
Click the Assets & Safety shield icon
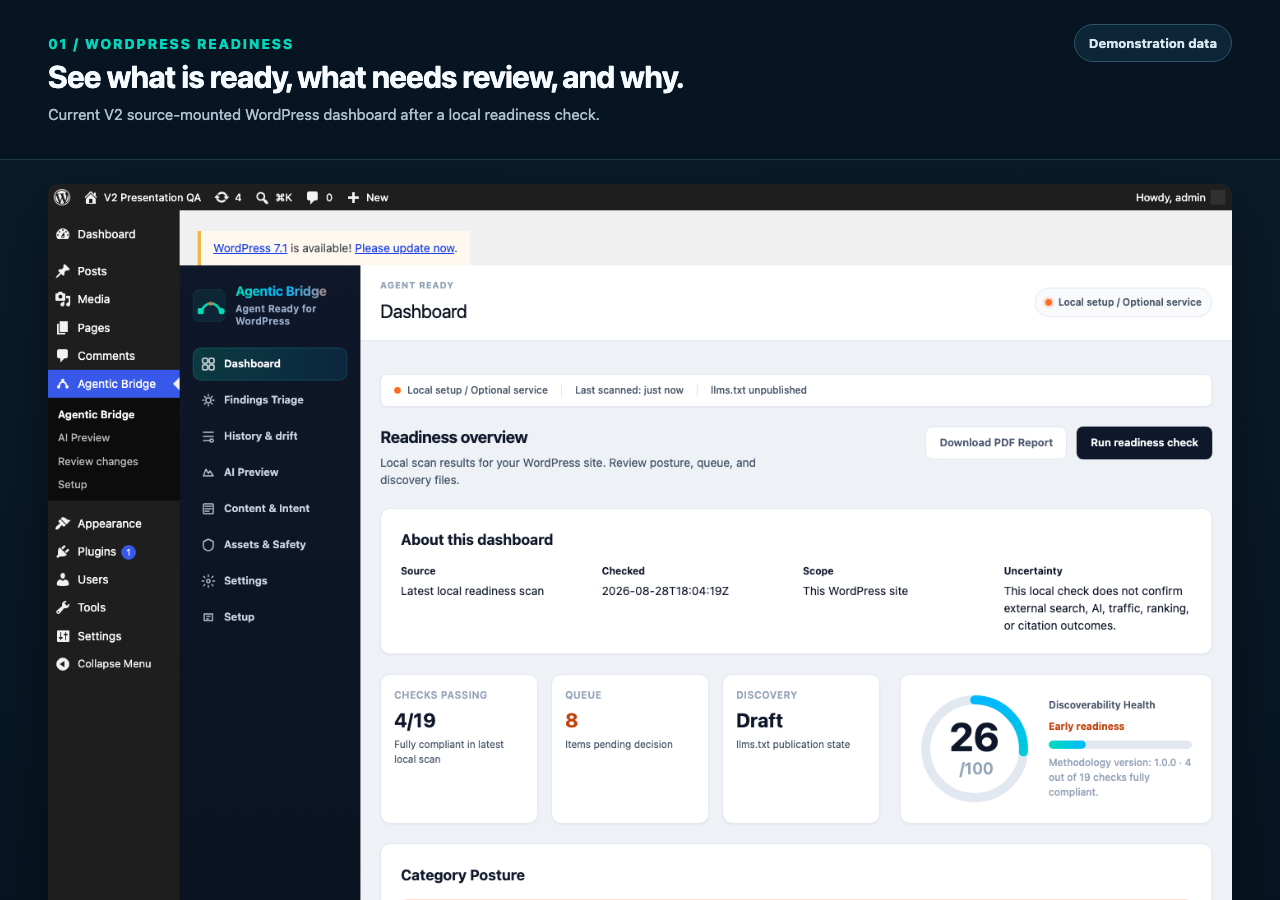[x=208, y=545]
